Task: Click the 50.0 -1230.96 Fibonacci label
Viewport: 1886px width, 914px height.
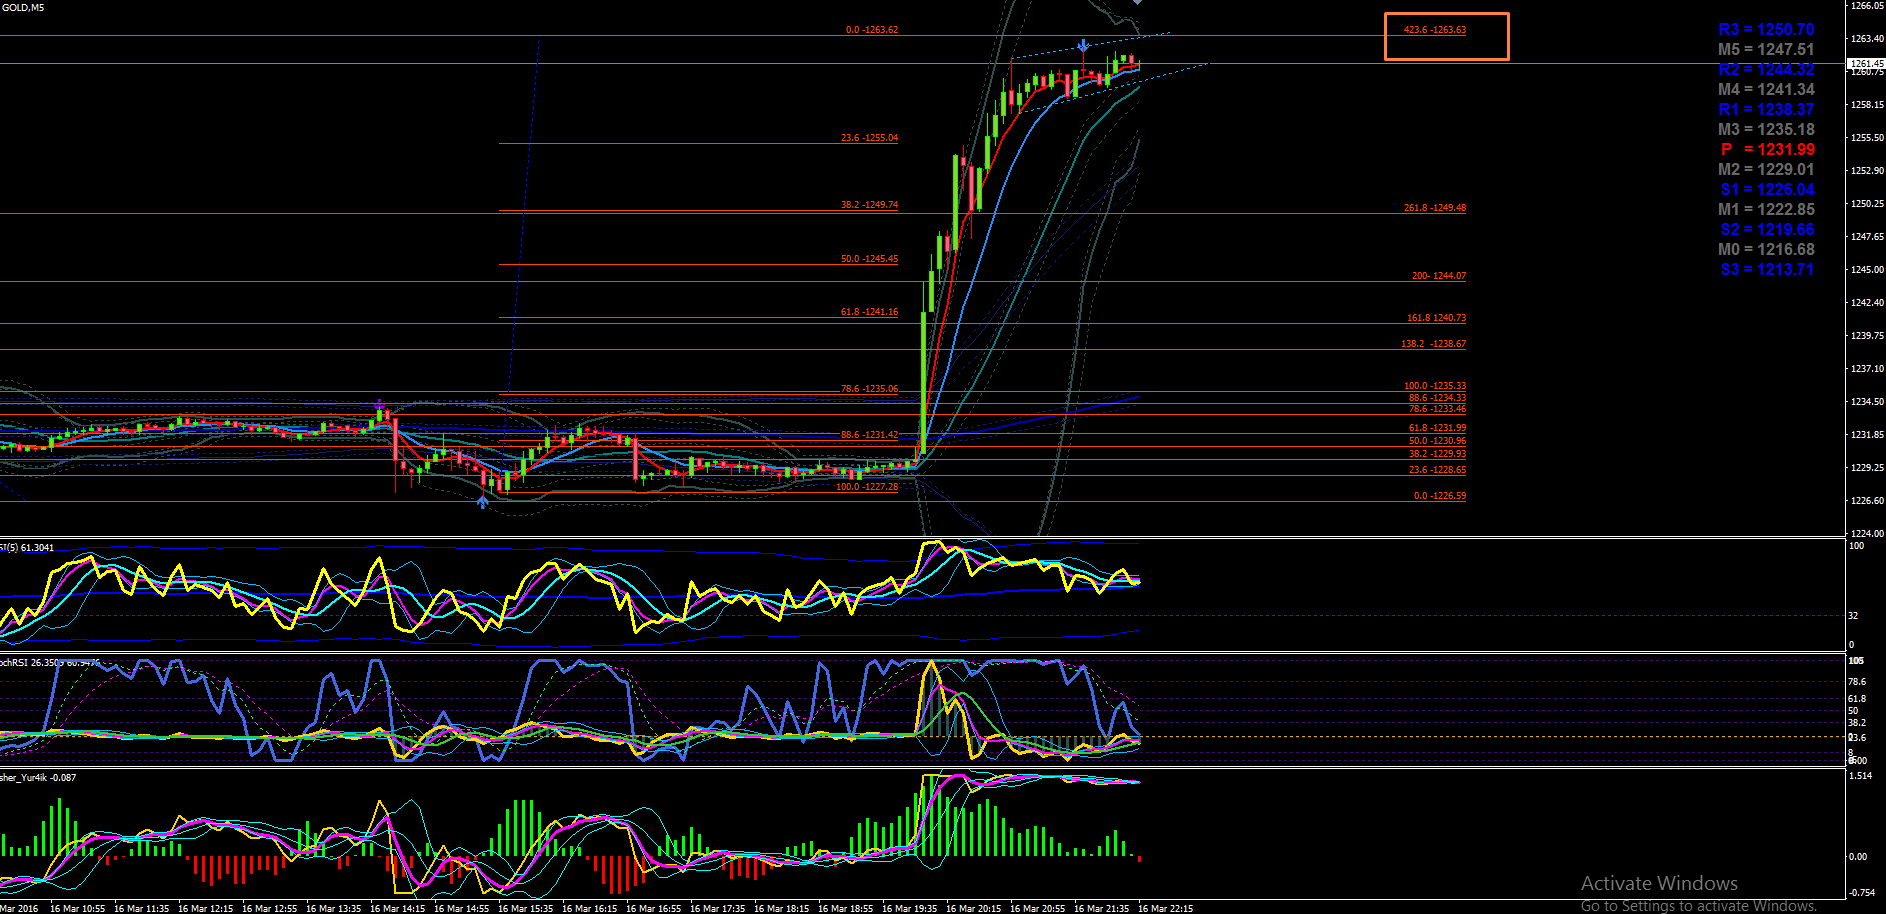Action: coord(1438,441)
